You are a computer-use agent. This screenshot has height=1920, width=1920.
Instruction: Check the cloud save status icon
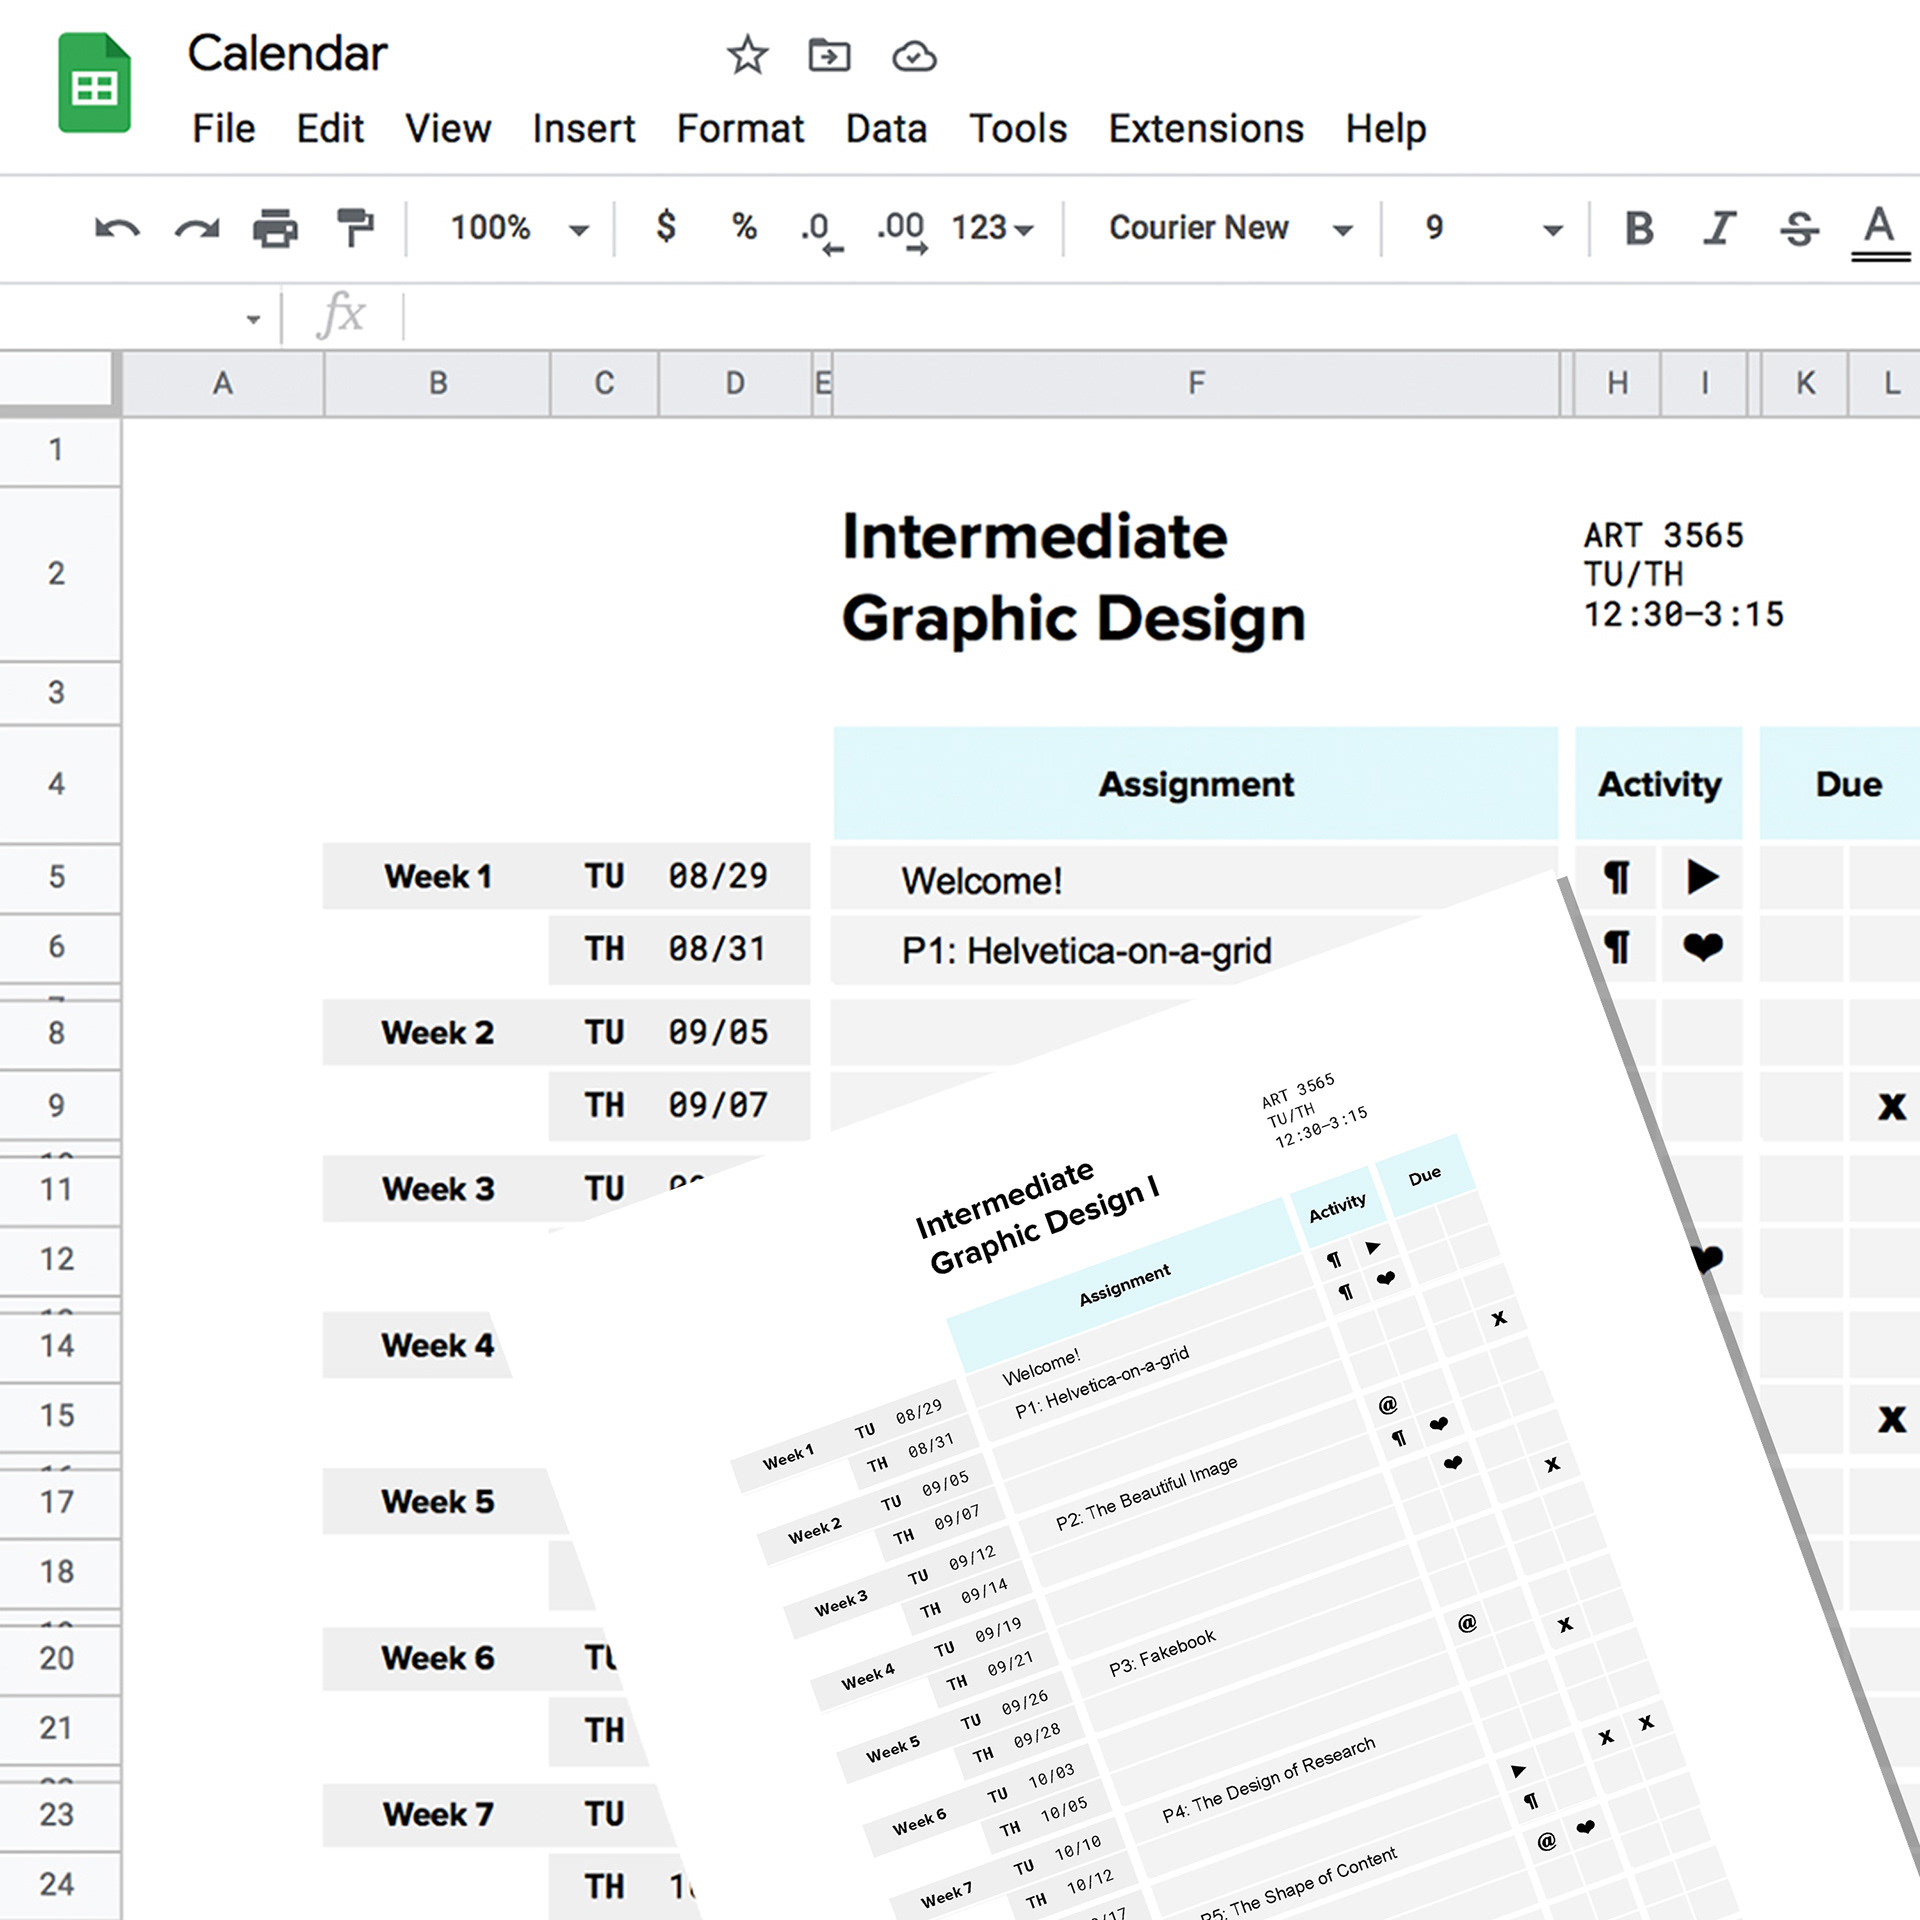[914, 56]
